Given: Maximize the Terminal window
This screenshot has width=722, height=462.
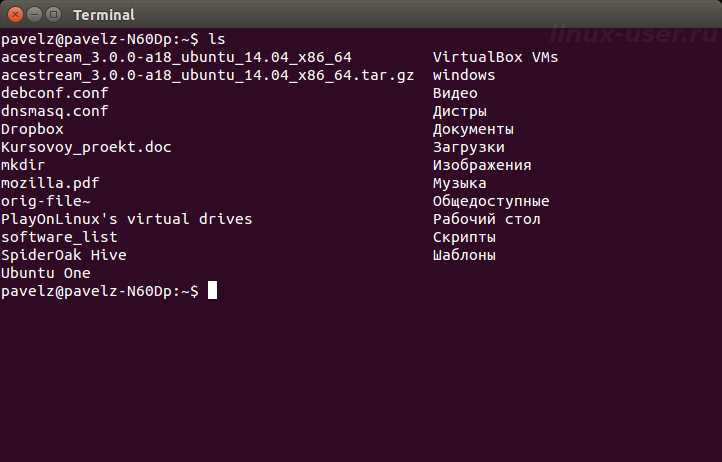Looking at the screenshot, I should click(54, 14).
